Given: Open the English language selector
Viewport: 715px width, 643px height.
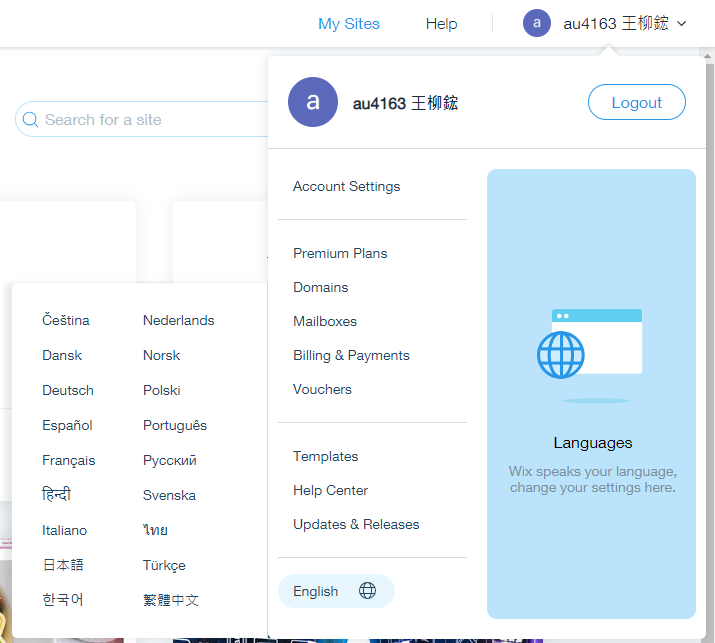Looking at the screenshot, I should coord(336,591).
